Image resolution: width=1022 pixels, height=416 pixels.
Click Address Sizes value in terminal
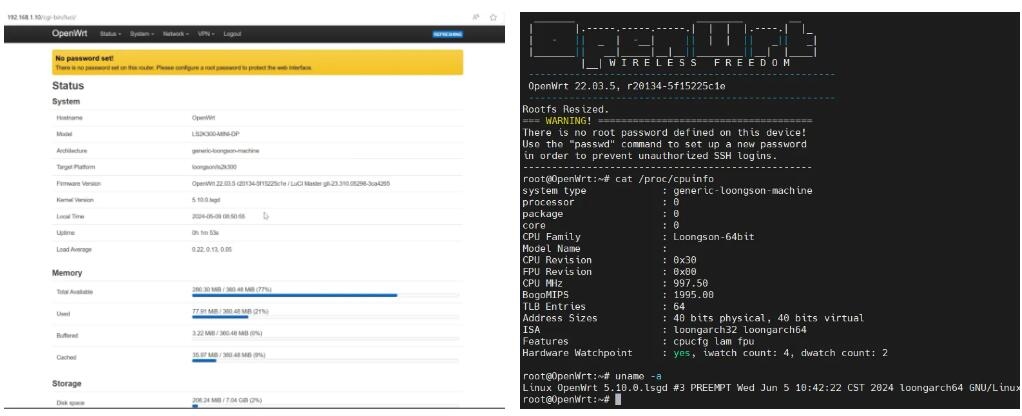click(768, 318)
